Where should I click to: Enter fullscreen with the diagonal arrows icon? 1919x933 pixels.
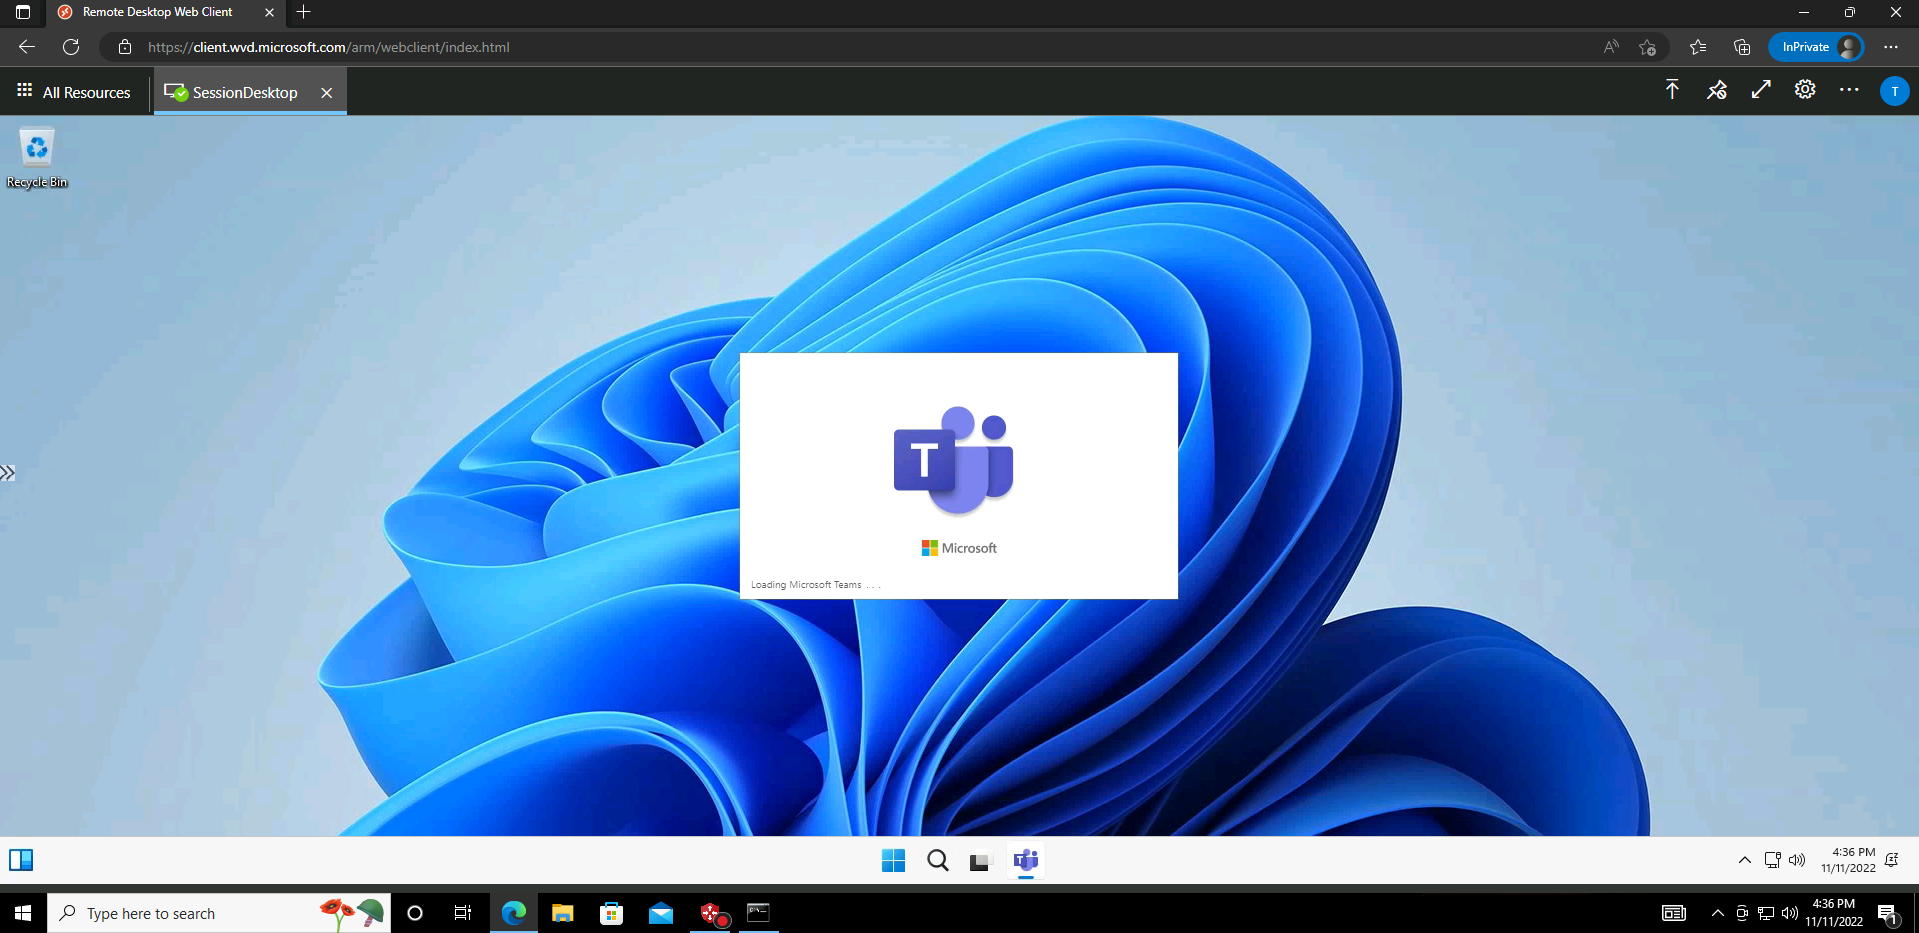(1761, 90)
